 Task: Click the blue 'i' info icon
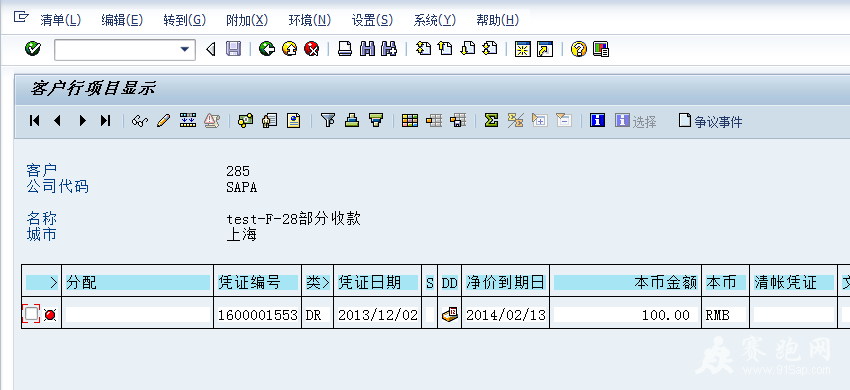pyautogui.click(x=597, y=120)
